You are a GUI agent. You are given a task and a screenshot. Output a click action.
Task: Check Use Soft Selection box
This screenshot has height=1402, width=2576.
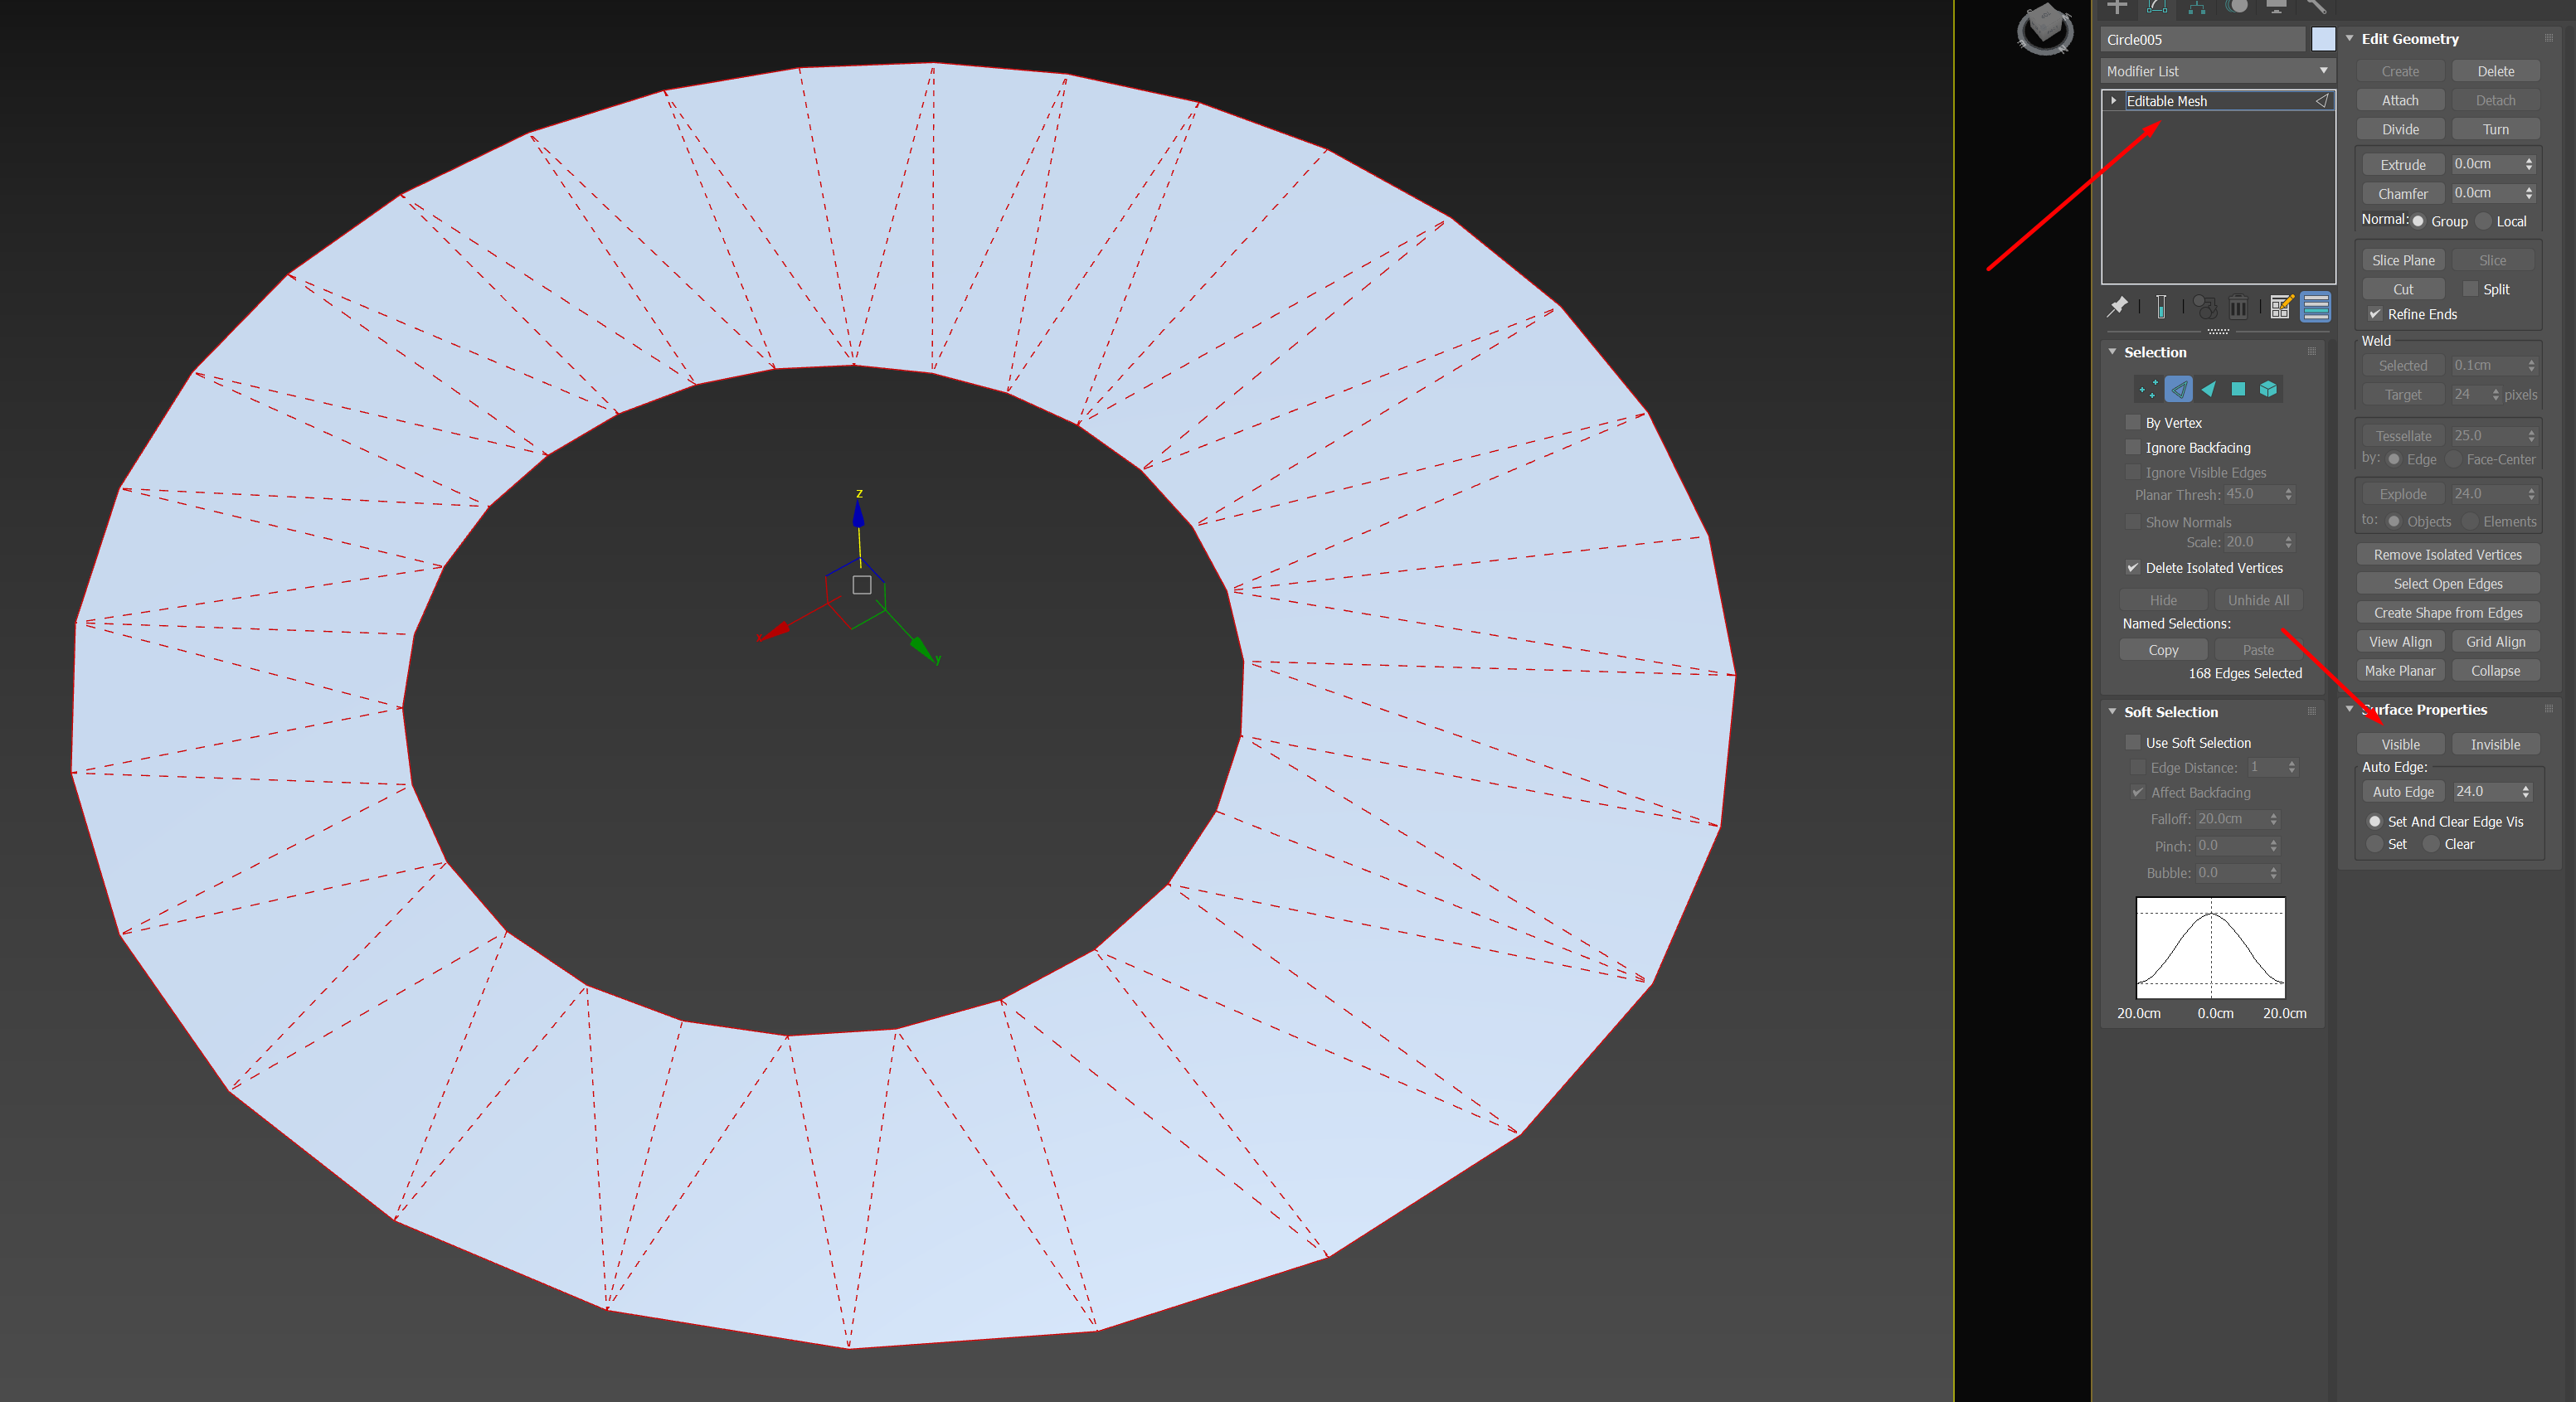(x=2133, y=743)
